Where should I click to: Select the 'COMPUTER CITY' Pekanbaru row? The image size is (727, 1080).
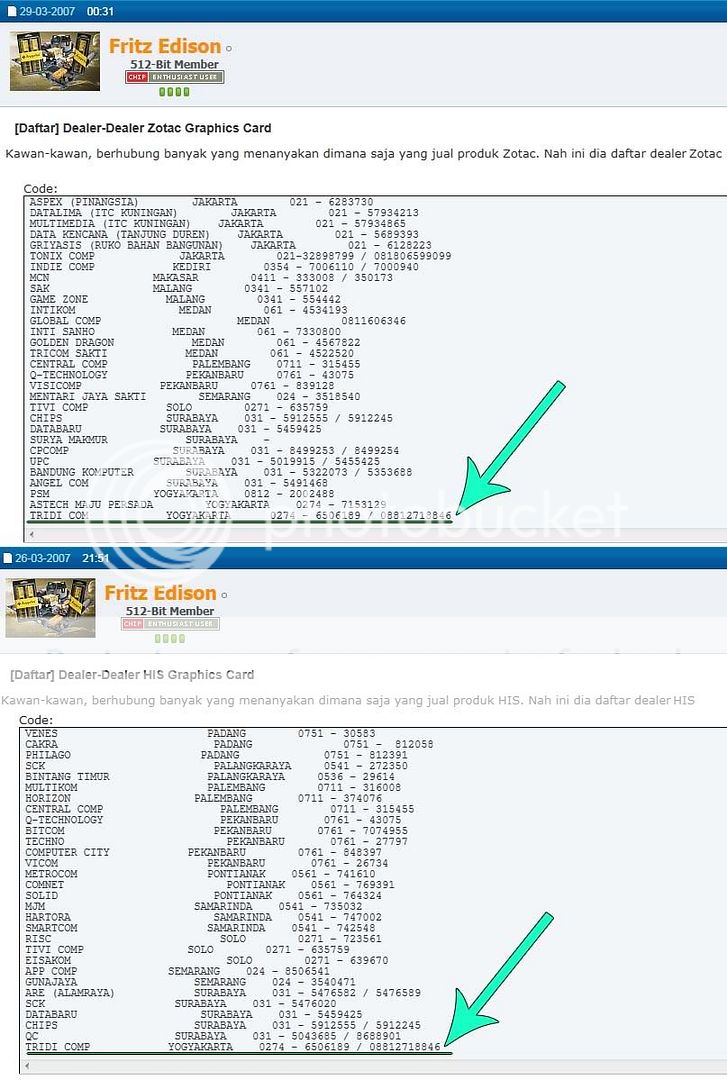[203, 853]
